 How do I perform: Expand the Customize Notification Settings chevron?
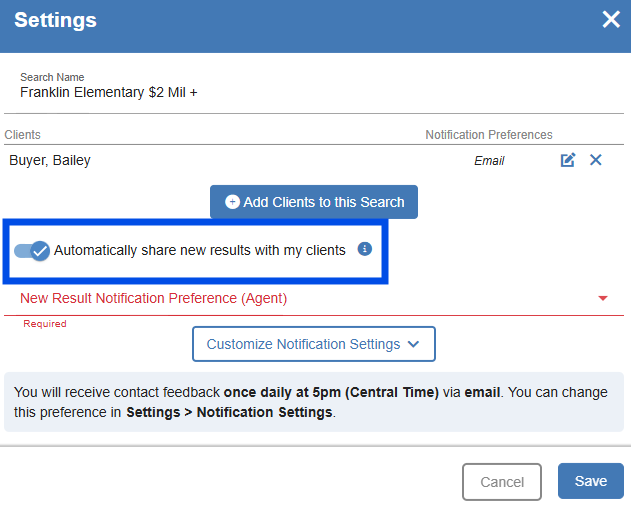[415, 344]
